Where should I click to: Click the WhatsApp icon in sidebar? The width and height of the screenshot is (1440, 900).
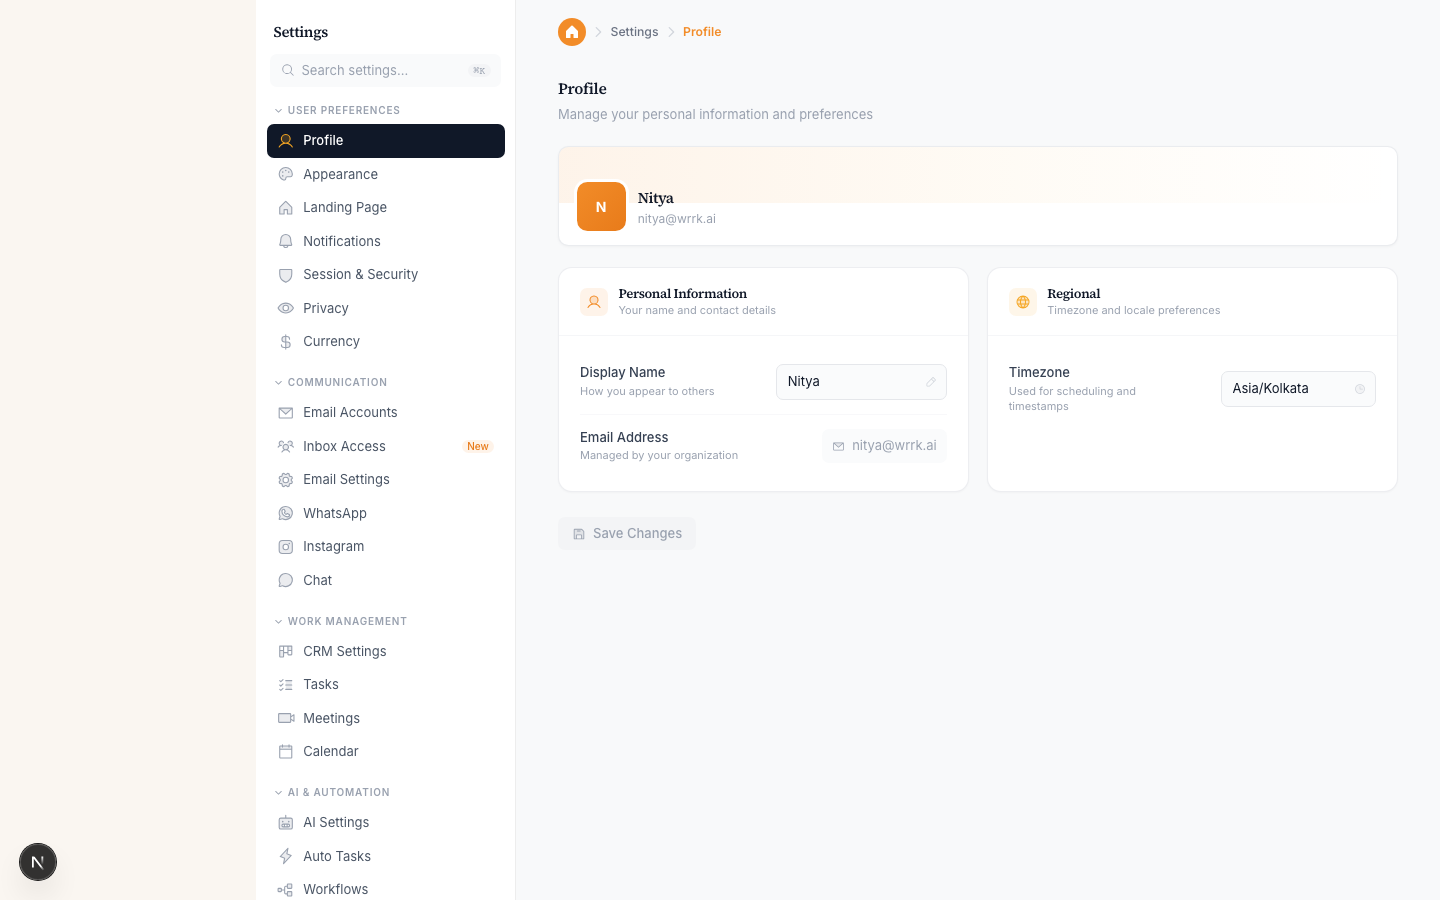(x=286, y=513)
